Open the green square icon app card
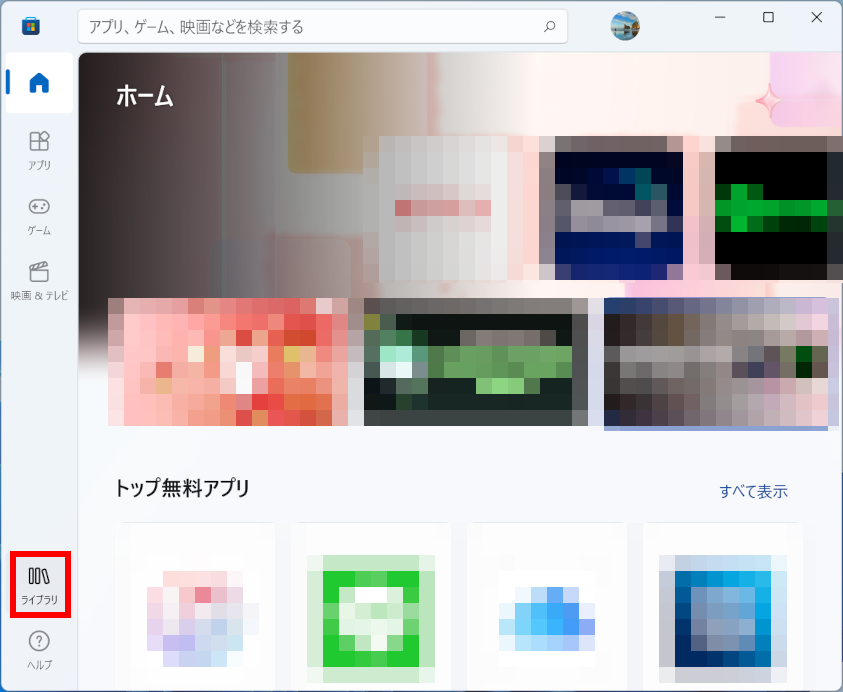Viewport: 843px width, 692px height. point(371,606)
